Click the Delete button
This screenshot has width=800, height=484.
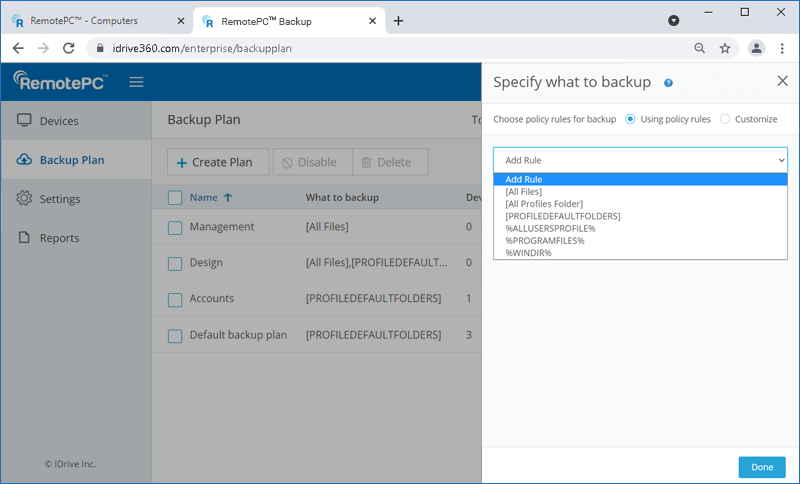coord(390,162)
